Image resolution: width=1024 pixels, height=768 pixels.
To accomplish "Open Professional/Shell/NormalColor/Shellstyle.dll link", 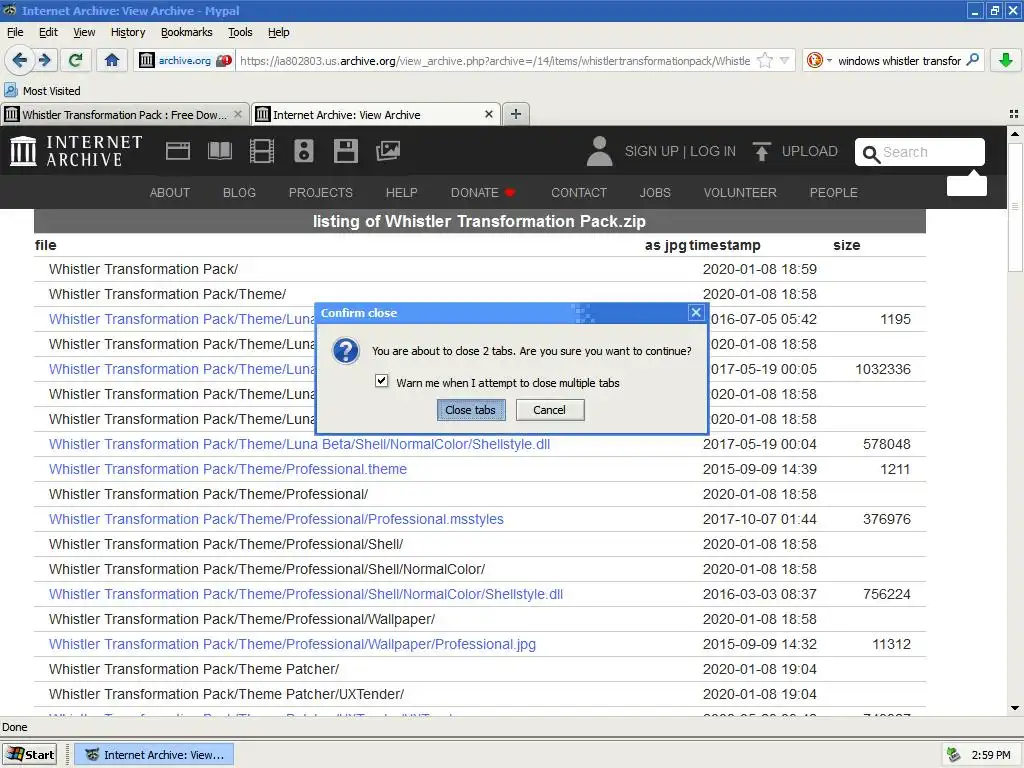I will (306, 594).
